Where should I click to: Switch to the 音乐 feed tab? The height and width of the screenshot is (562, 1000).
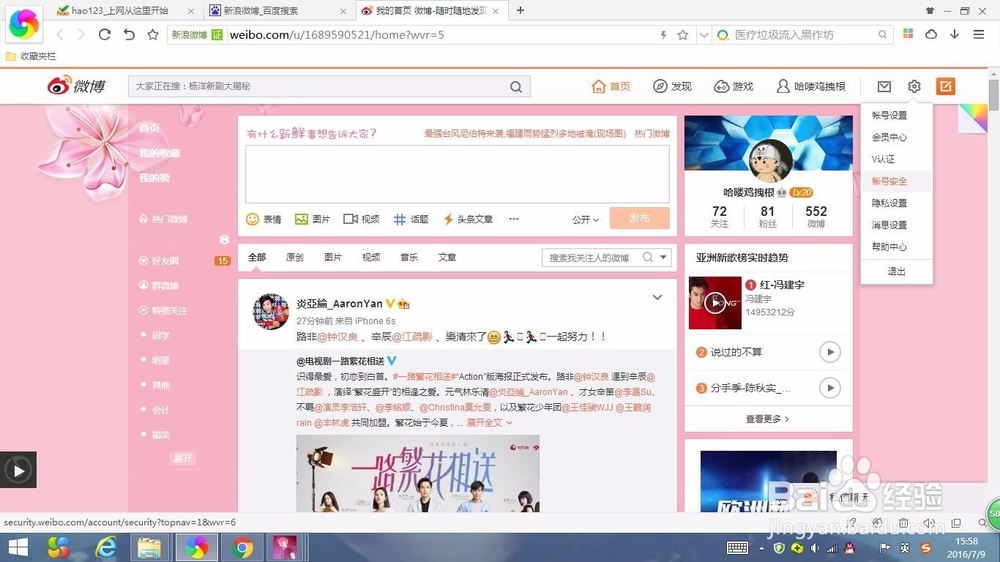tap(409, 257)
